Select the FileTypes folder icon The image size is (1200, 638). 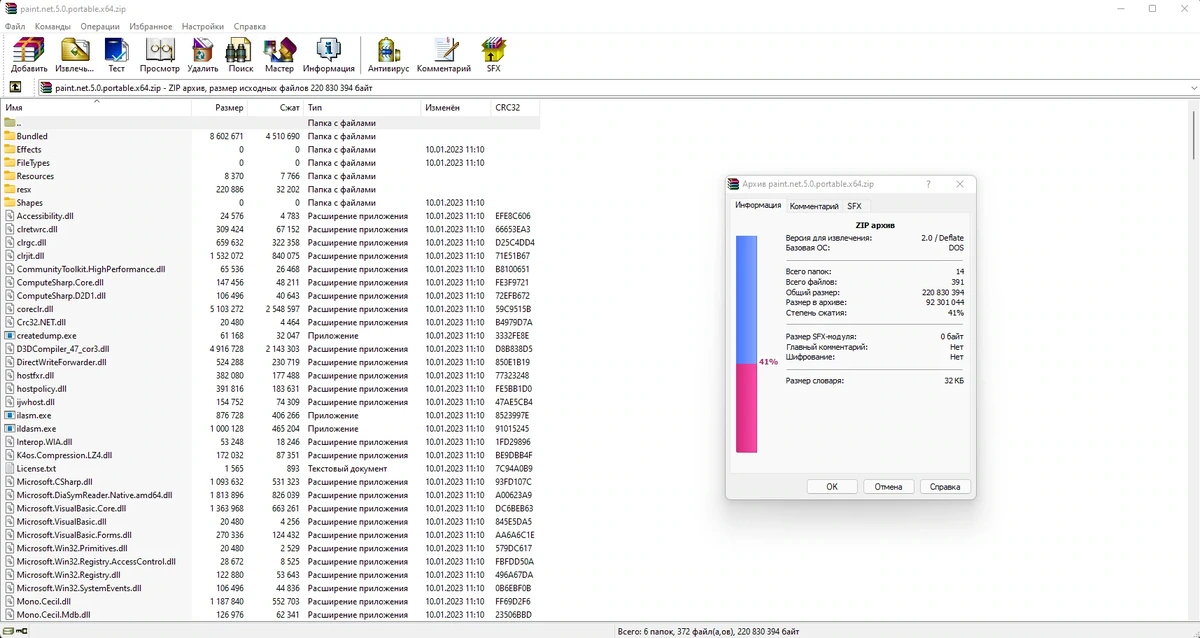click(10, 162)
